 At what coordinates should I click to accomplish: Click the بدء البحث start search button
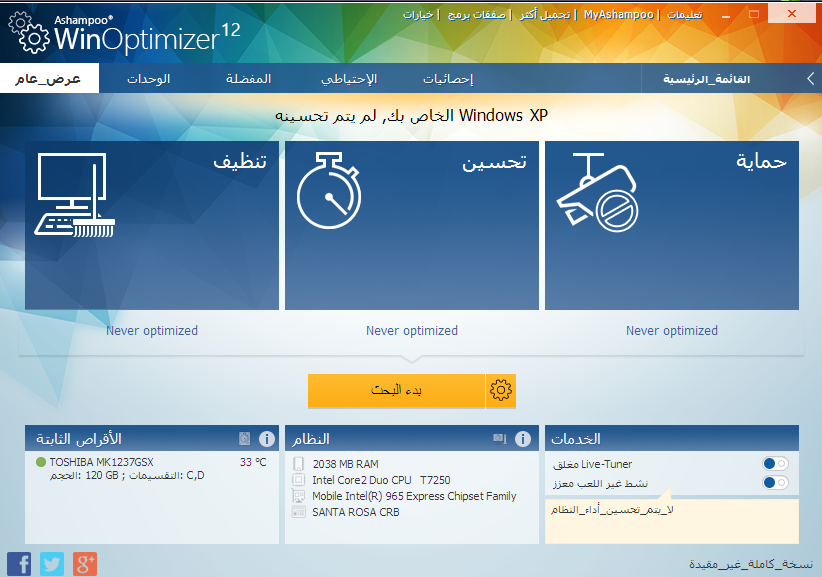coord(396,391)
